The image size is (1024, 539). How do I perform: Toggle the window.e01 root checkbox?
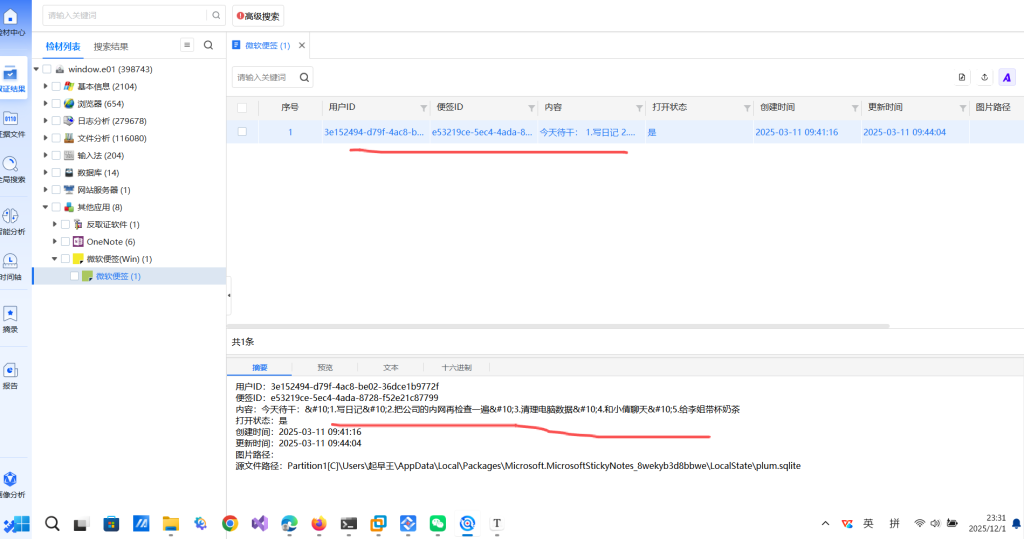pos(47,69)
